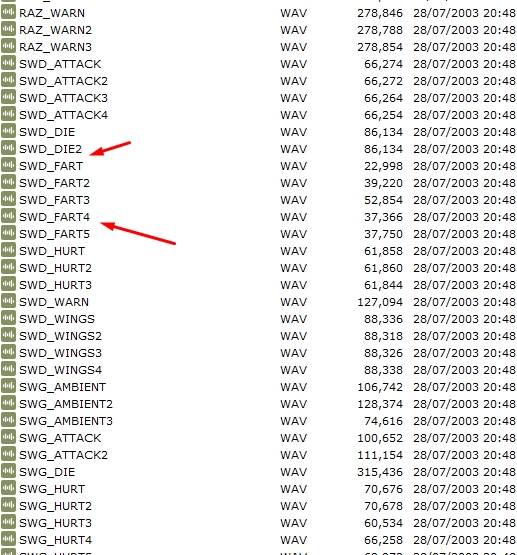Click the audio icon beside SWD_WARN
The image size is (517, 555).
[8, 301]
